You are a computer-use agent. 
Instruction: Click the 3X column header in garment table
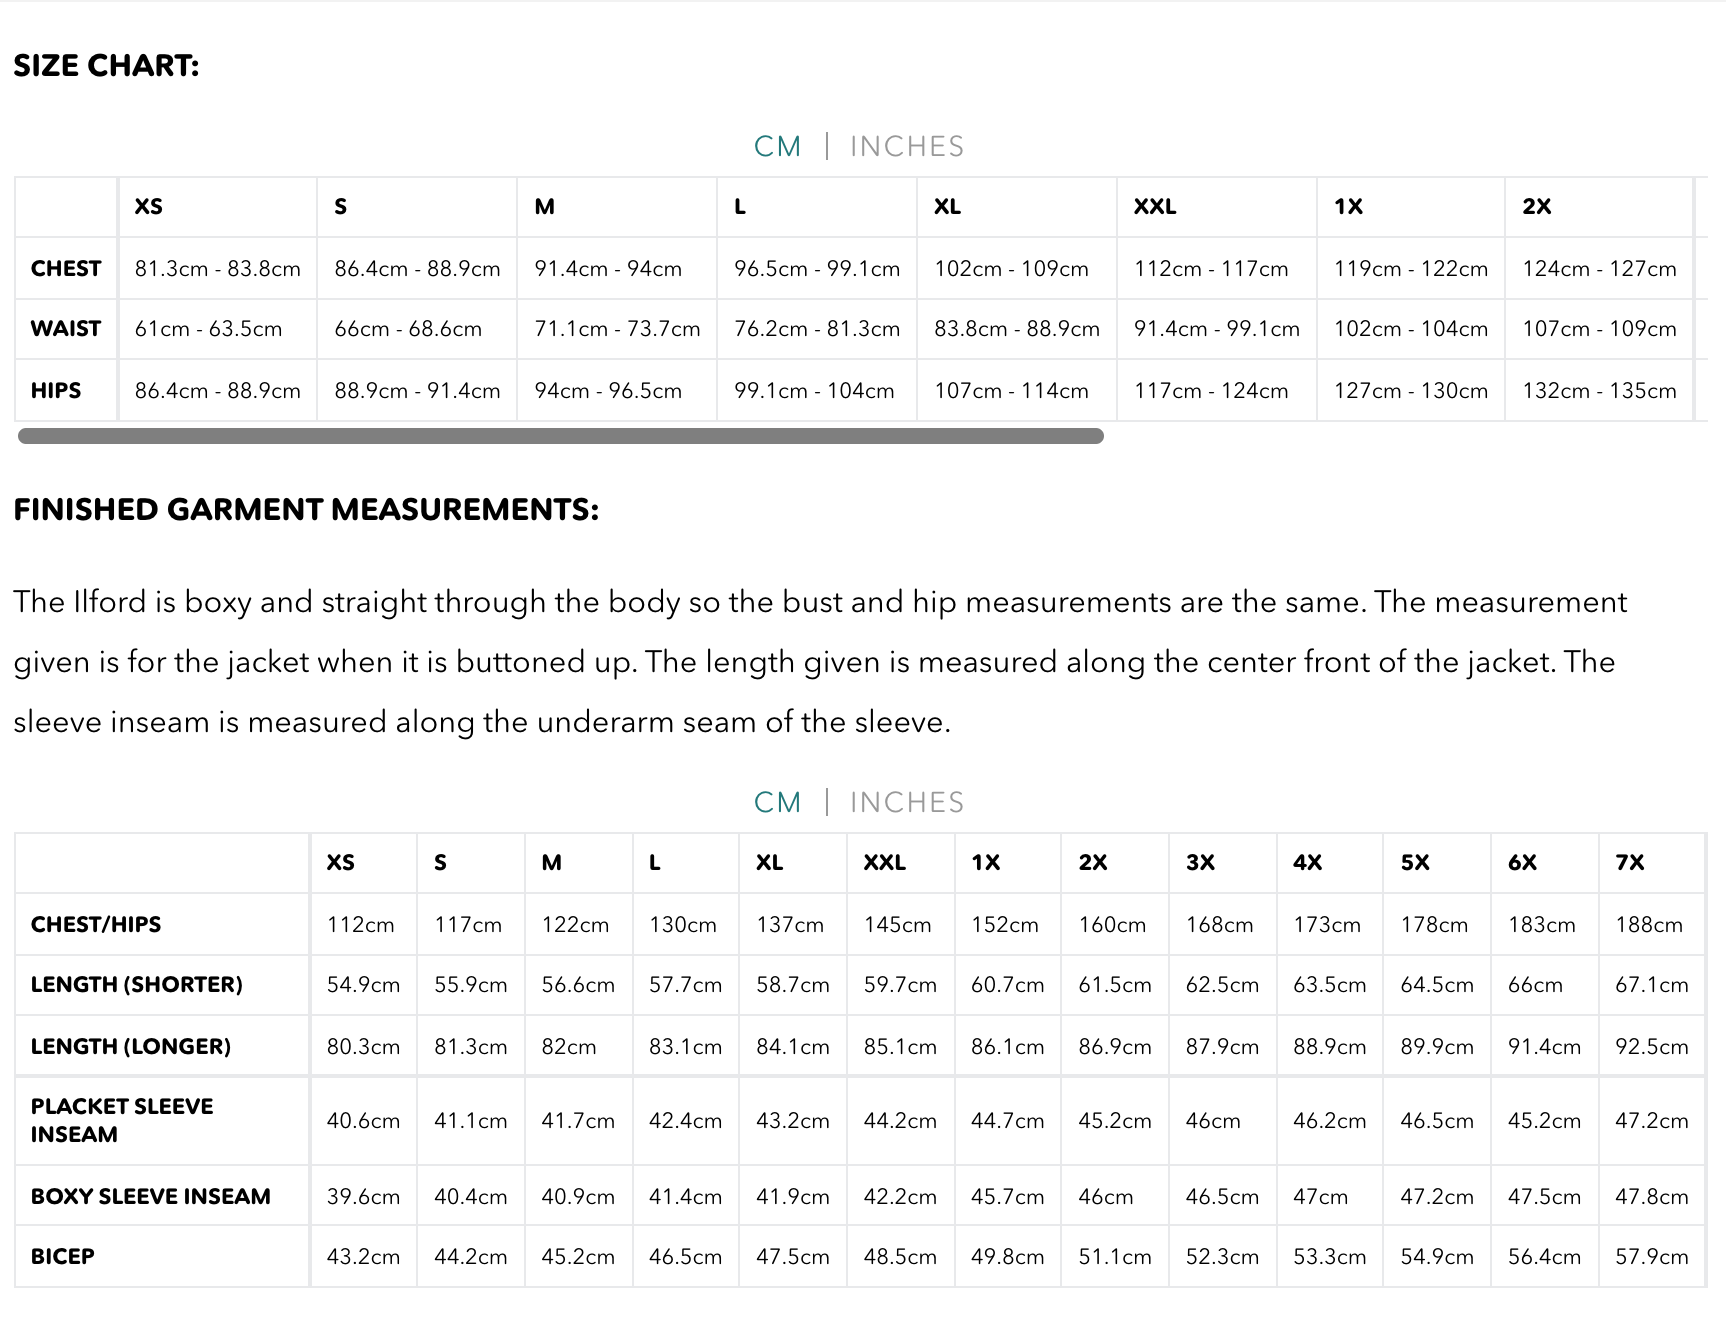pyautogui.click(x=1200, y=863)
